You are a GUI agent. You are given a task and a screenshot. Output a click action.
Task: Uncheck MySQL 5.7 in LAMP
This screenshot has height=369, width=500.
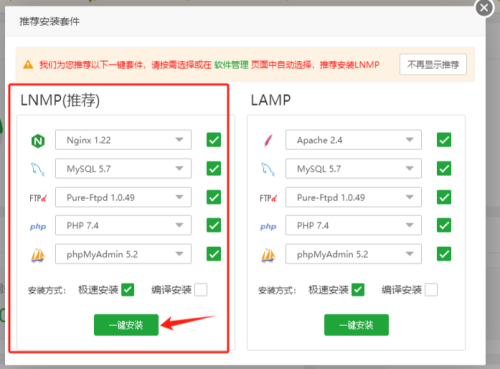444,168
